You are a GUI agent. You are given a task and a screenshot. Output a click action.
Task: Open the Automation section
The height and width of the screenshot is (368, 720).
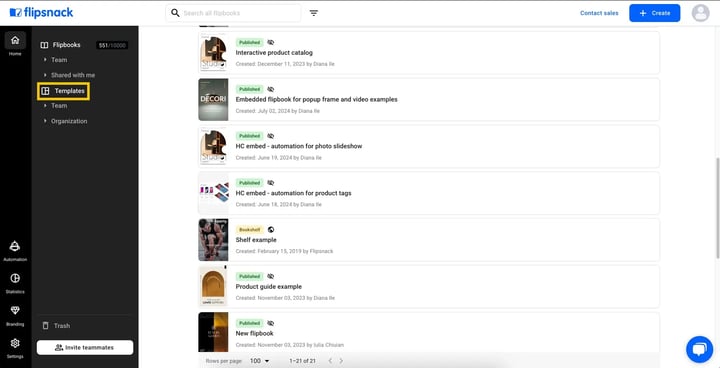[x=15, y=251]
